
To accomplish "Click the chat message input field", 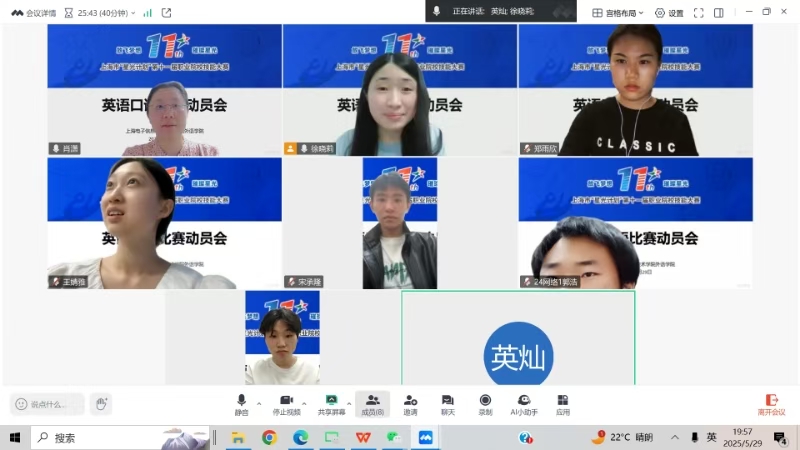I will tap(47, 404).
